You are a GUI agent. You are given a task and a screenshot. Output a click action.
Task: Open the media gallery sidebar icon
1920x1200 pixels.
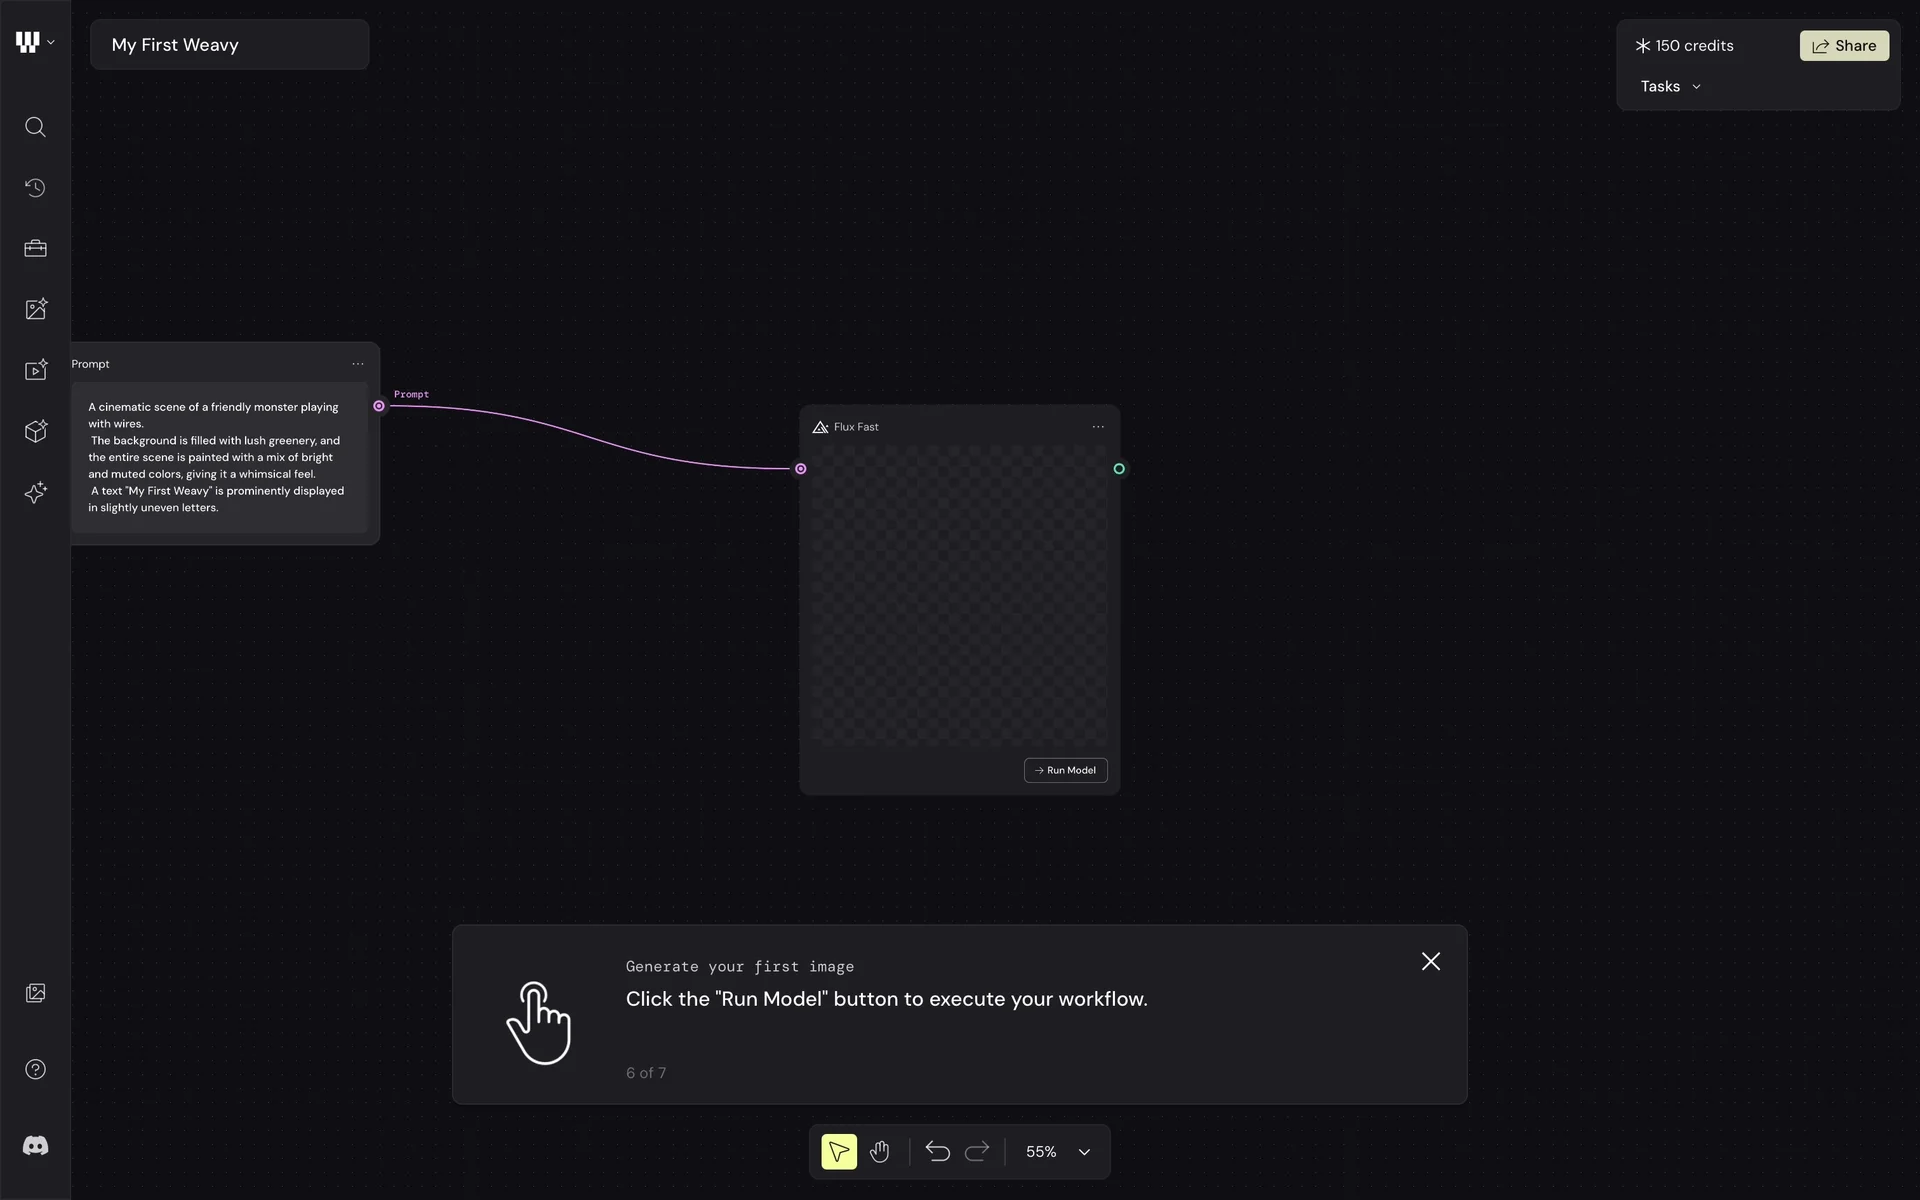tap(35, 993)
